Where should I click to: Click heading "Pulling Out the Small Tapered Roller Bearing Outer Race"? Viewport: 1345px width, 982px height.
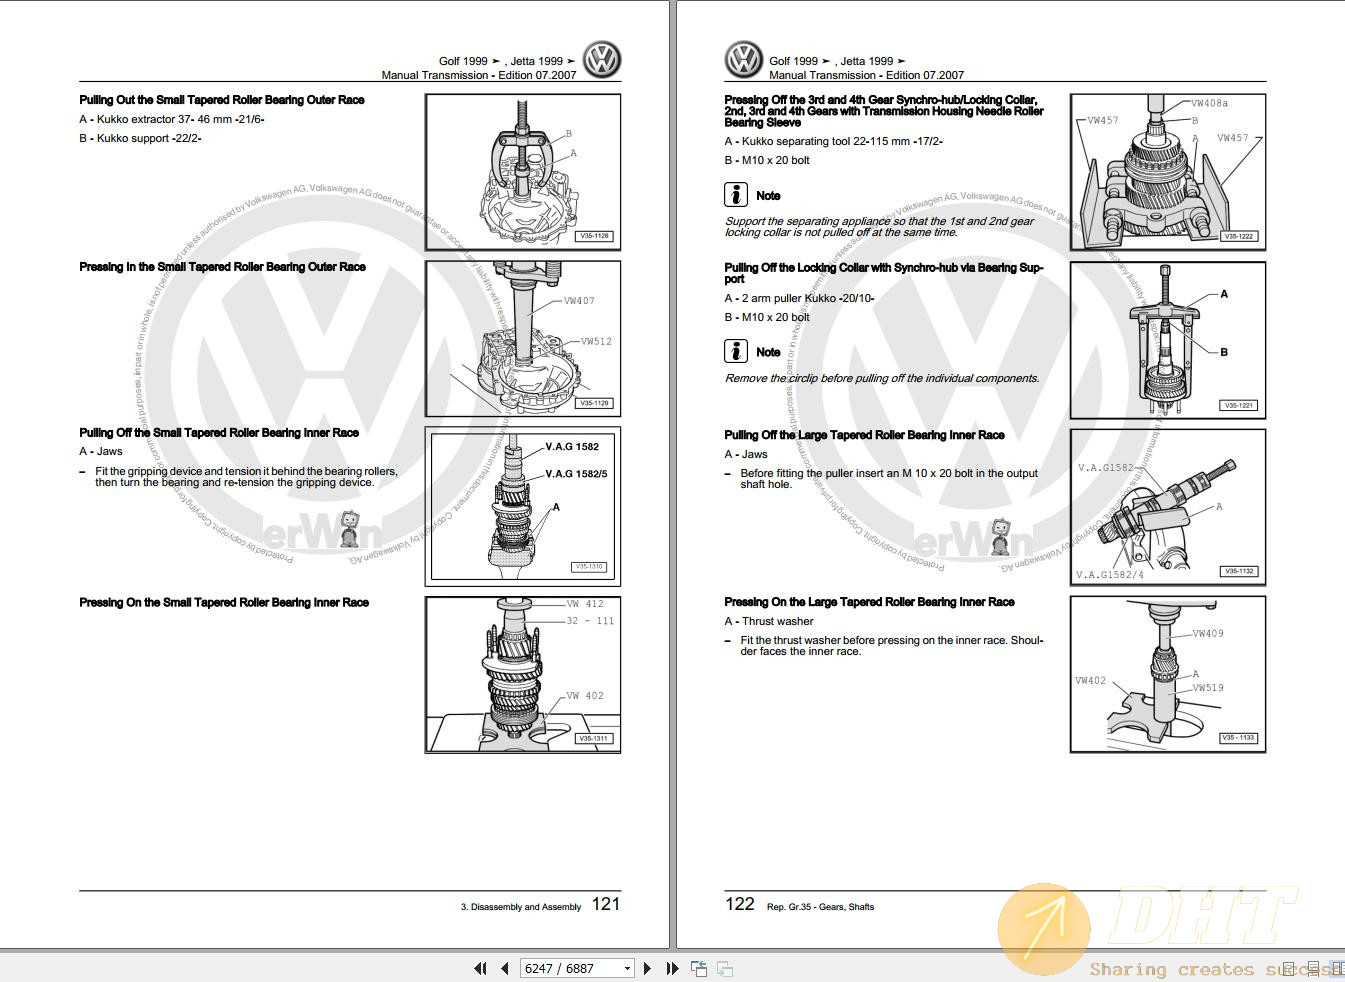(222, 100)
